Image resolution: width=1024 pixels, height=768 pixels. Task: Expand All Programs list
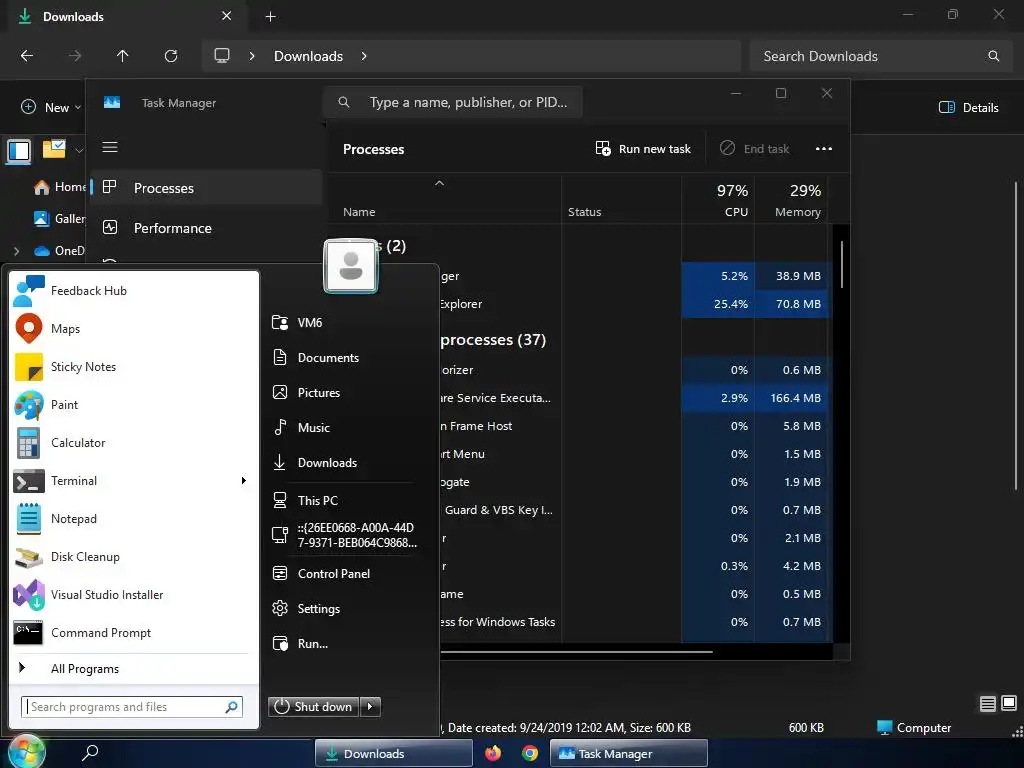[134, 668]
